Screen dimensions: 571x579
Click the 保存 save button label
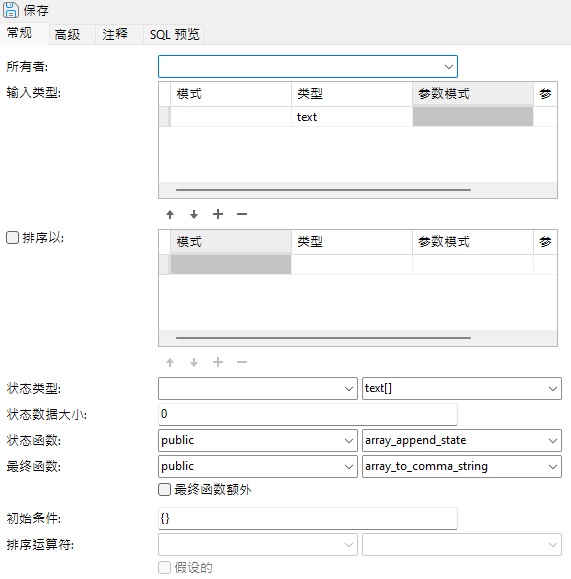pos(36,10)
